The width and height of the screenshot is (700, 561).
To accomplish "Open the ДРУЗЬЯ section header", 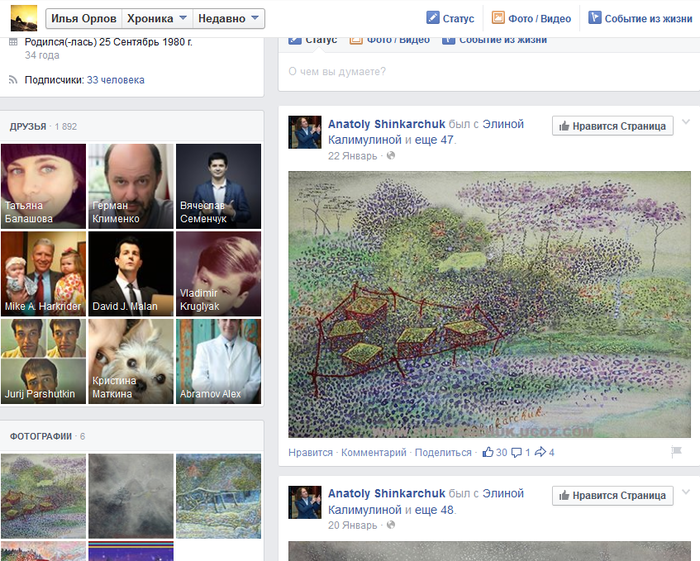I will click(28, 126).
